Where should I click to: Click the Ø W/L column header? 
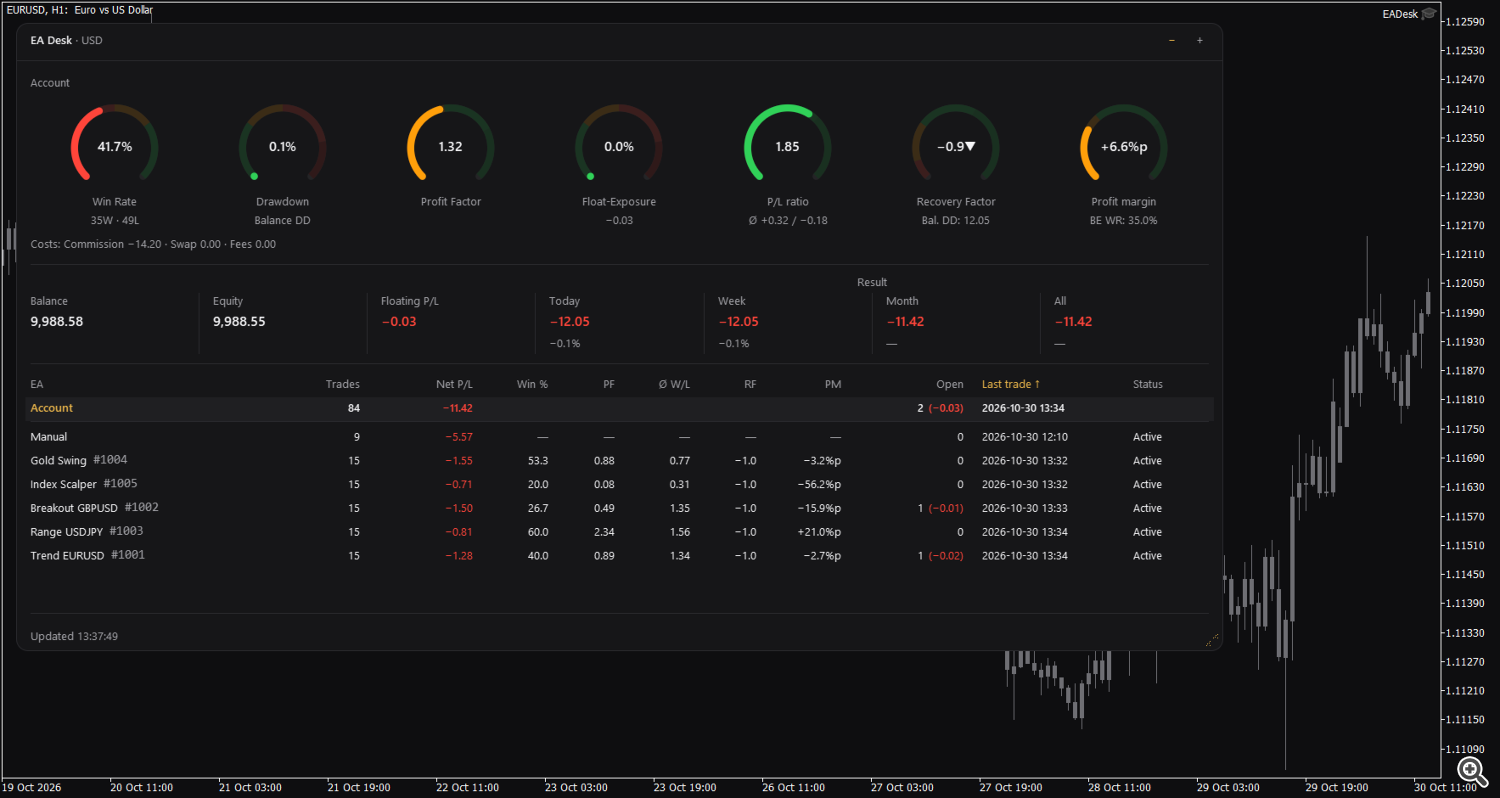[x=675, y=384]
